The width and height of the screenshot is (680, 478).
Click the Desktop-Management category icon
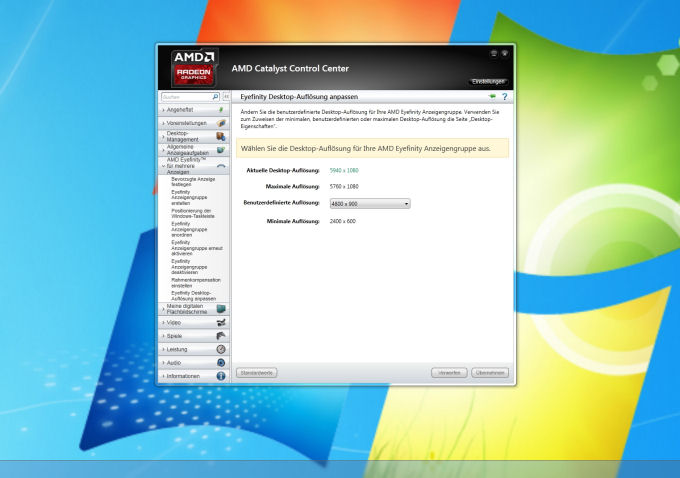pyautogui.click(x=221, y=137)
